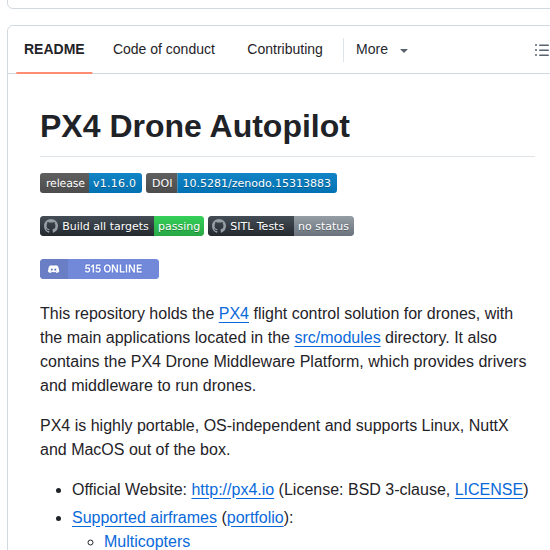This screenshot has width=550, height=550.
Task: Switch to the README tab
Action: 54,49
